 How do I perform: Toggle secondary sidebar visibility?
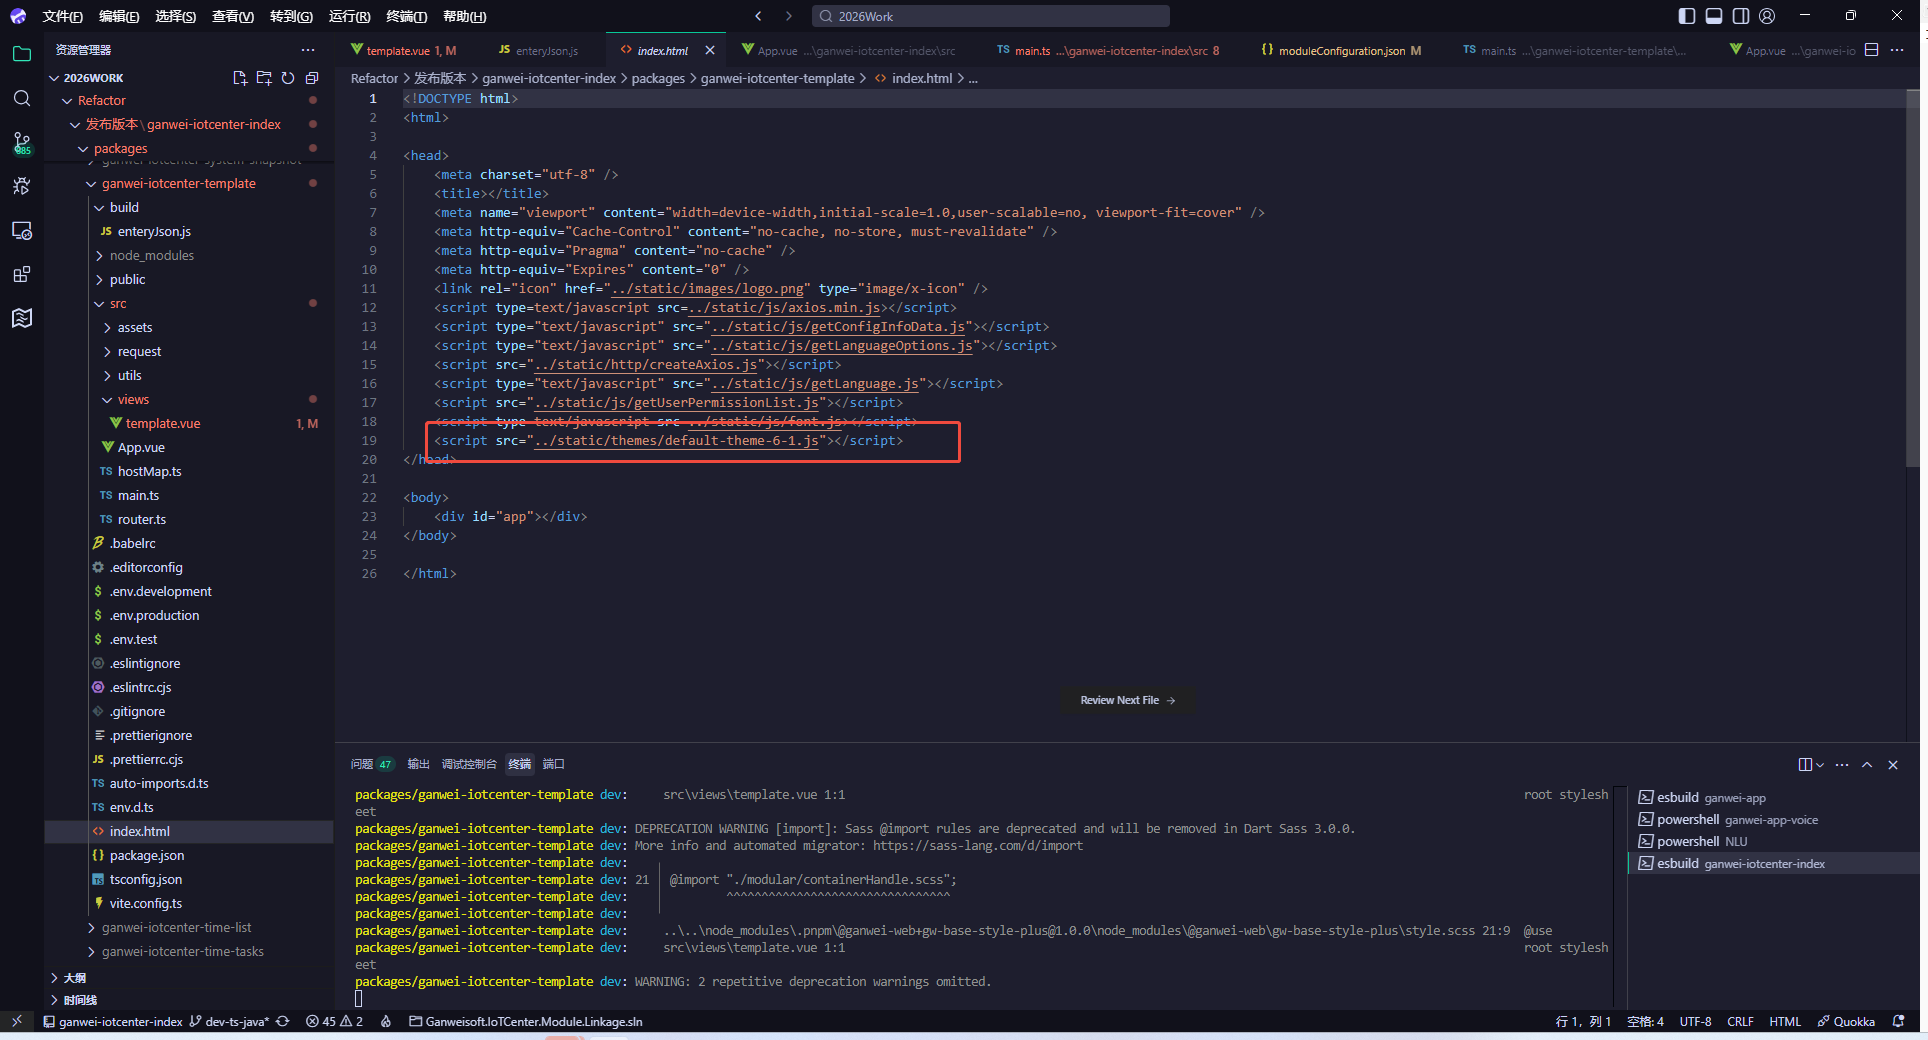point(1741,16)
